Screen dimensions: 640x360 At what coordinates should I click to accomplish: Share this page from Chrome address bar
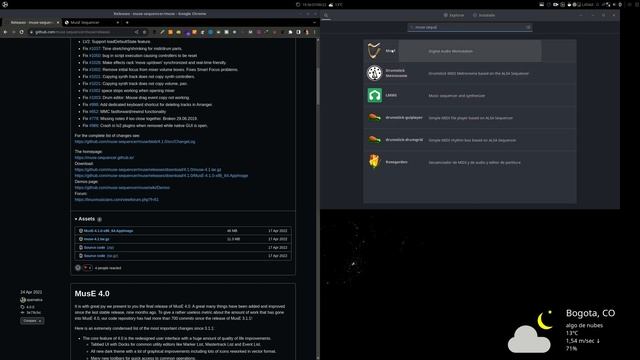[x=136, y=32]
